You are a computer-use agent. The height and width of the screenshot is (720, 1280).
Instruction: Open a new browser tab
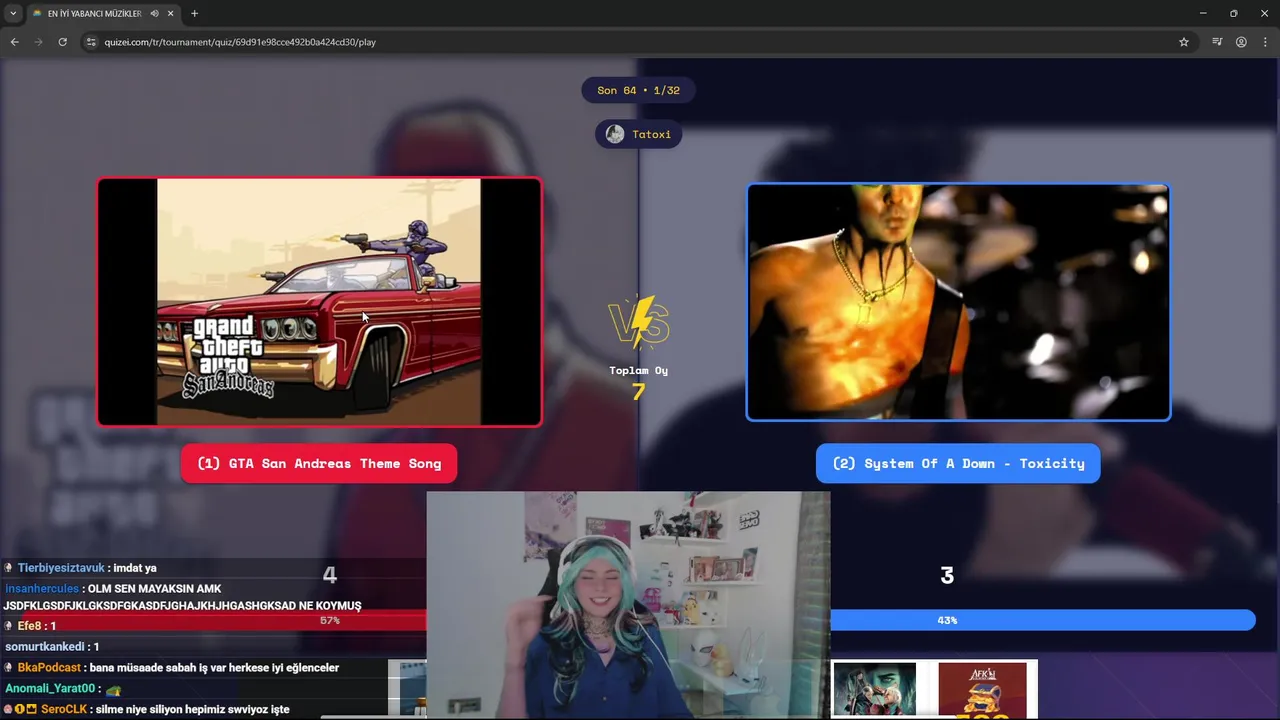194,14
